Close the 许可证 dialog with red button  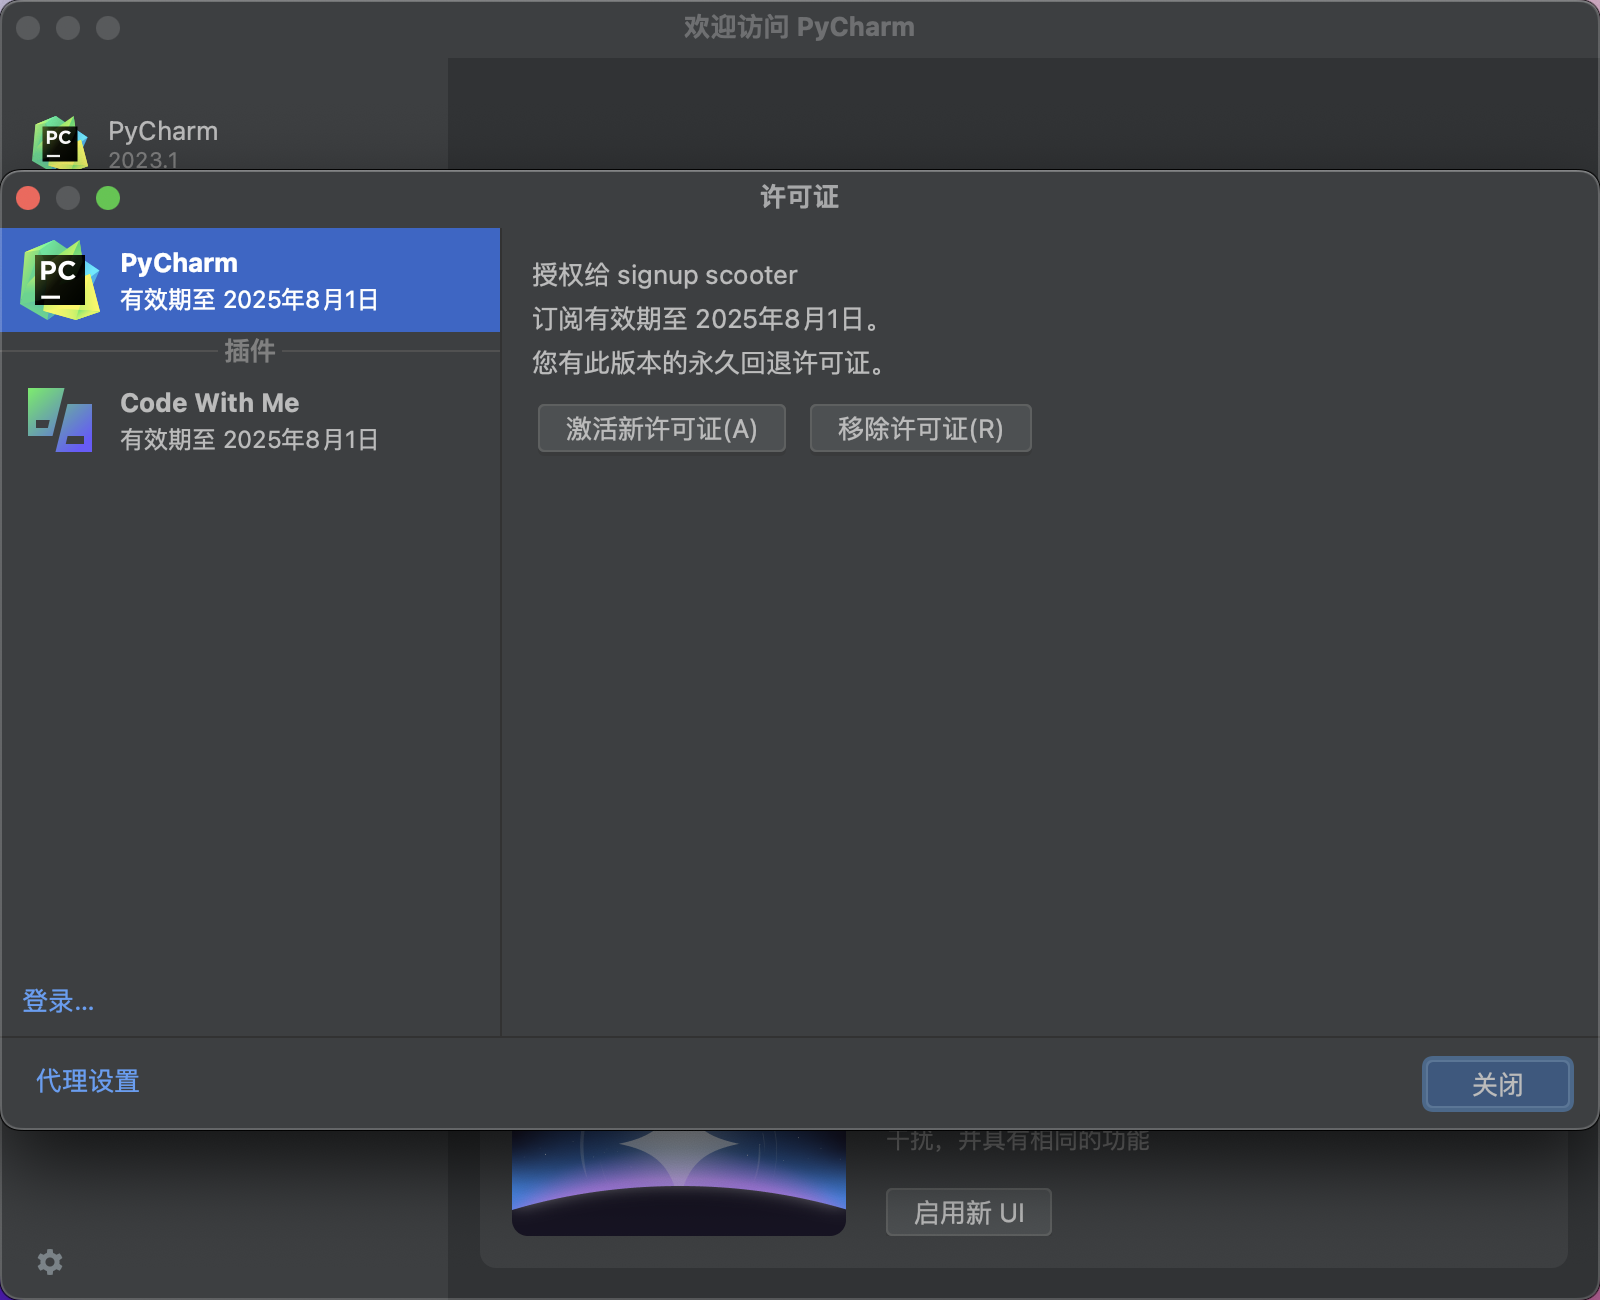[28, 198]
